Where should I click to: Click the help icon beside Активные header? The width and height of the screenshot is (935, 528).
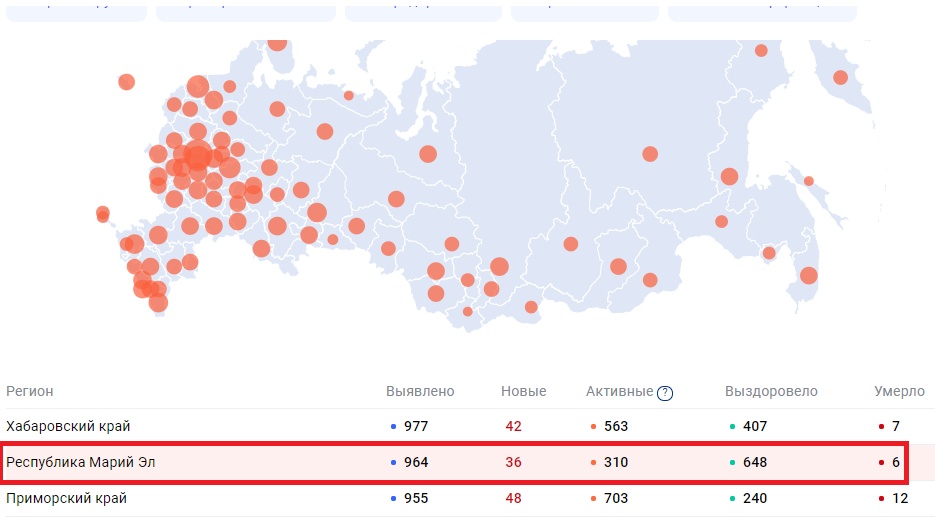(665, 393)
